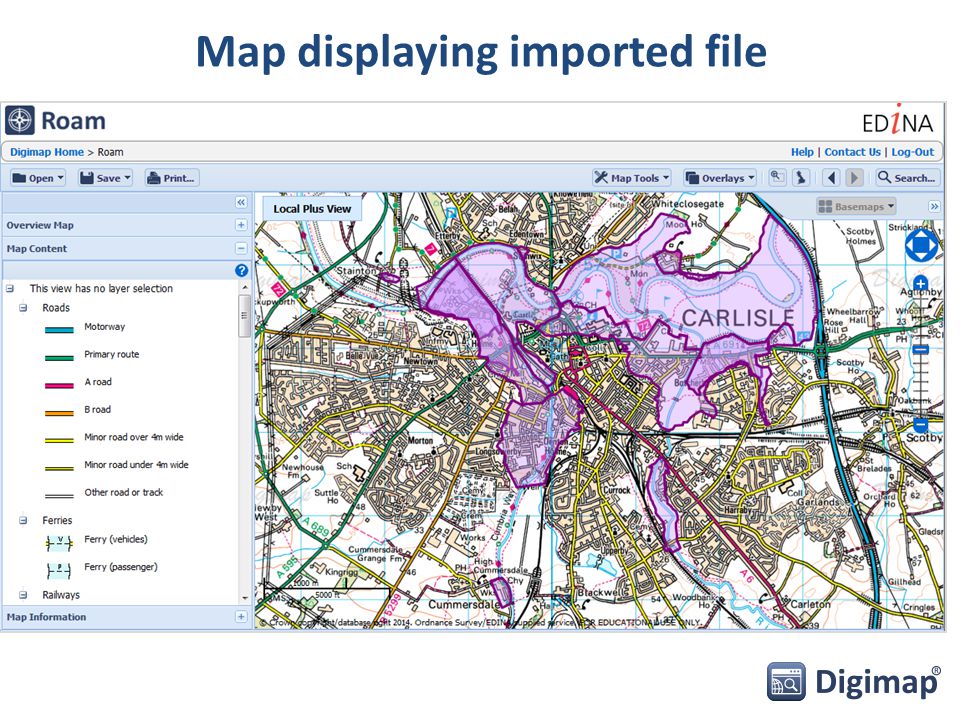Collapse the Railways legend group
The image size is (960, 720).
pyautogui.click(x=23, y=594)
